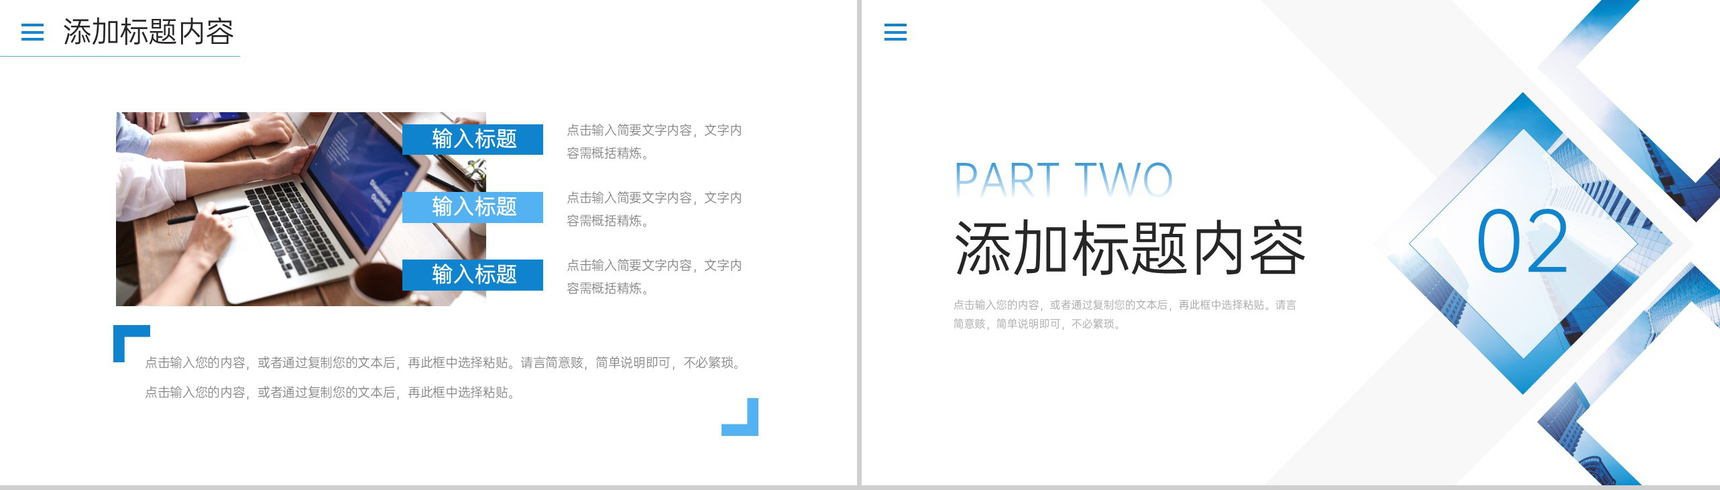The width and height of the screenshot is (1720, 490).
Task: Click the hamburger menu icon on right slide
Action: tap(895, 32)
